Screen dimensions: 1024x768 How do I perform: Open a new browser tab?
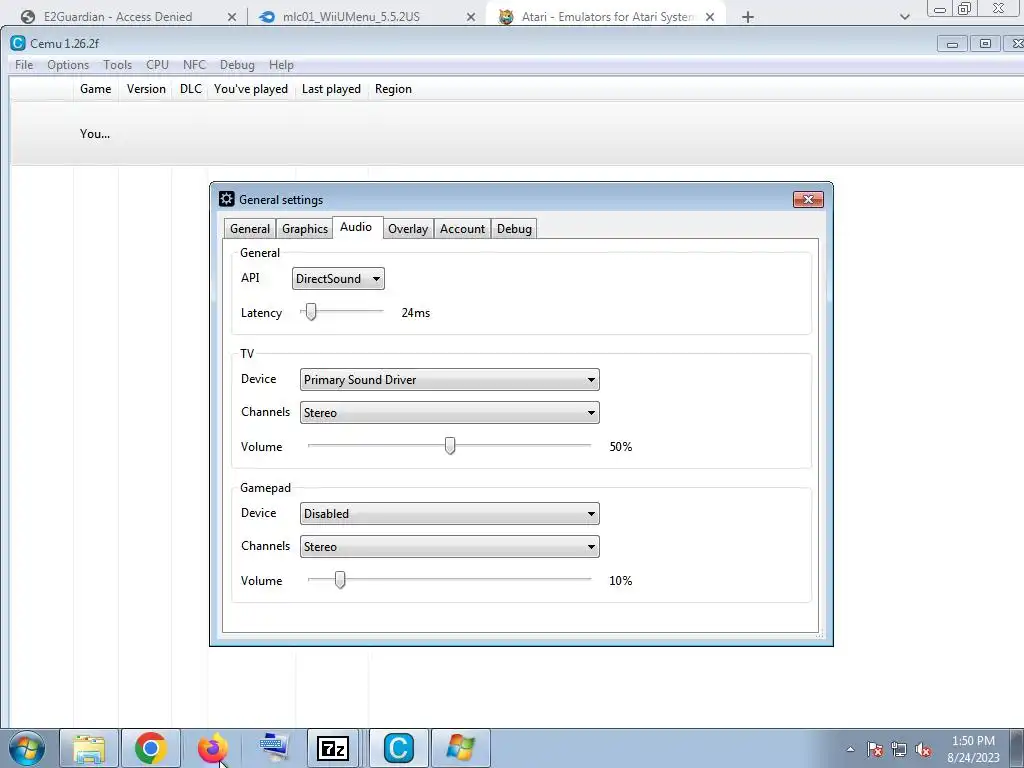(748, 17)
